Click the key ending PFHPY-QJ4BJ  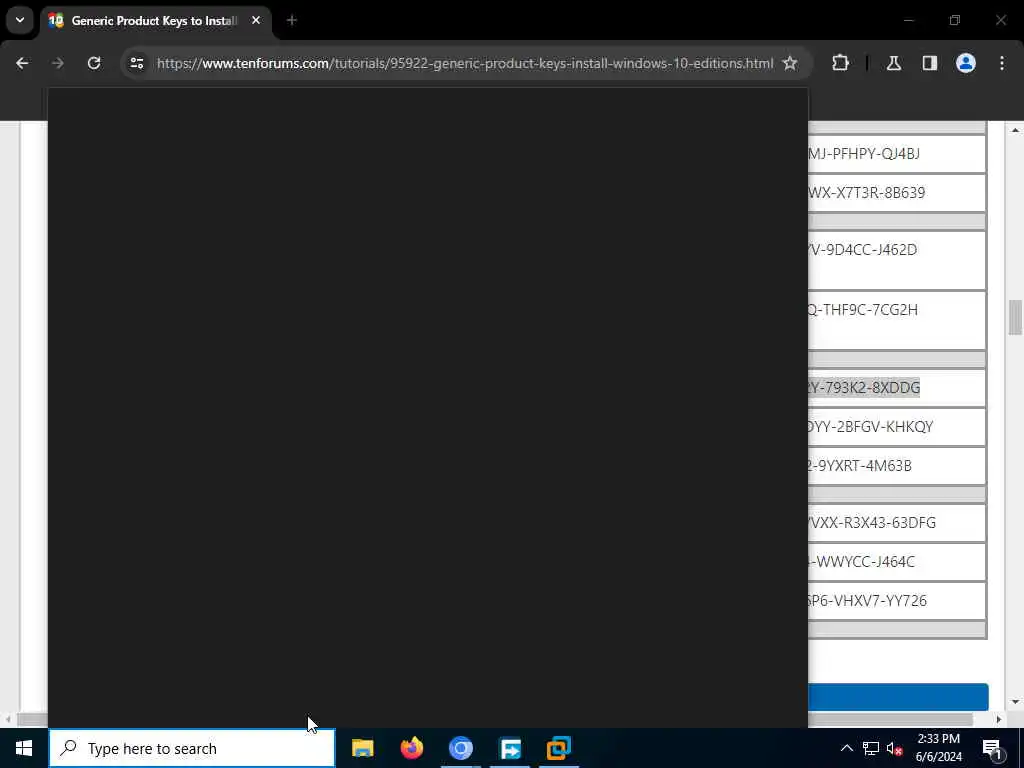coord(864,154)
